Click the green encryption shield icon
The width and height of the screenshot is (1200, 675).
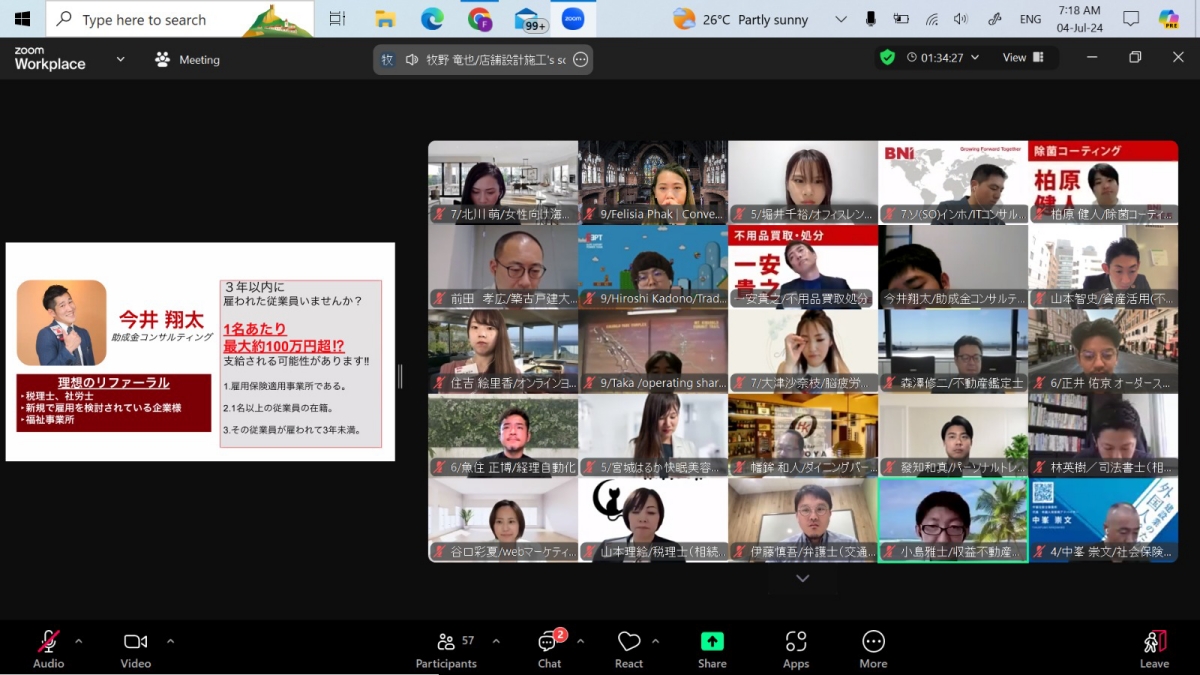point(887,58)
